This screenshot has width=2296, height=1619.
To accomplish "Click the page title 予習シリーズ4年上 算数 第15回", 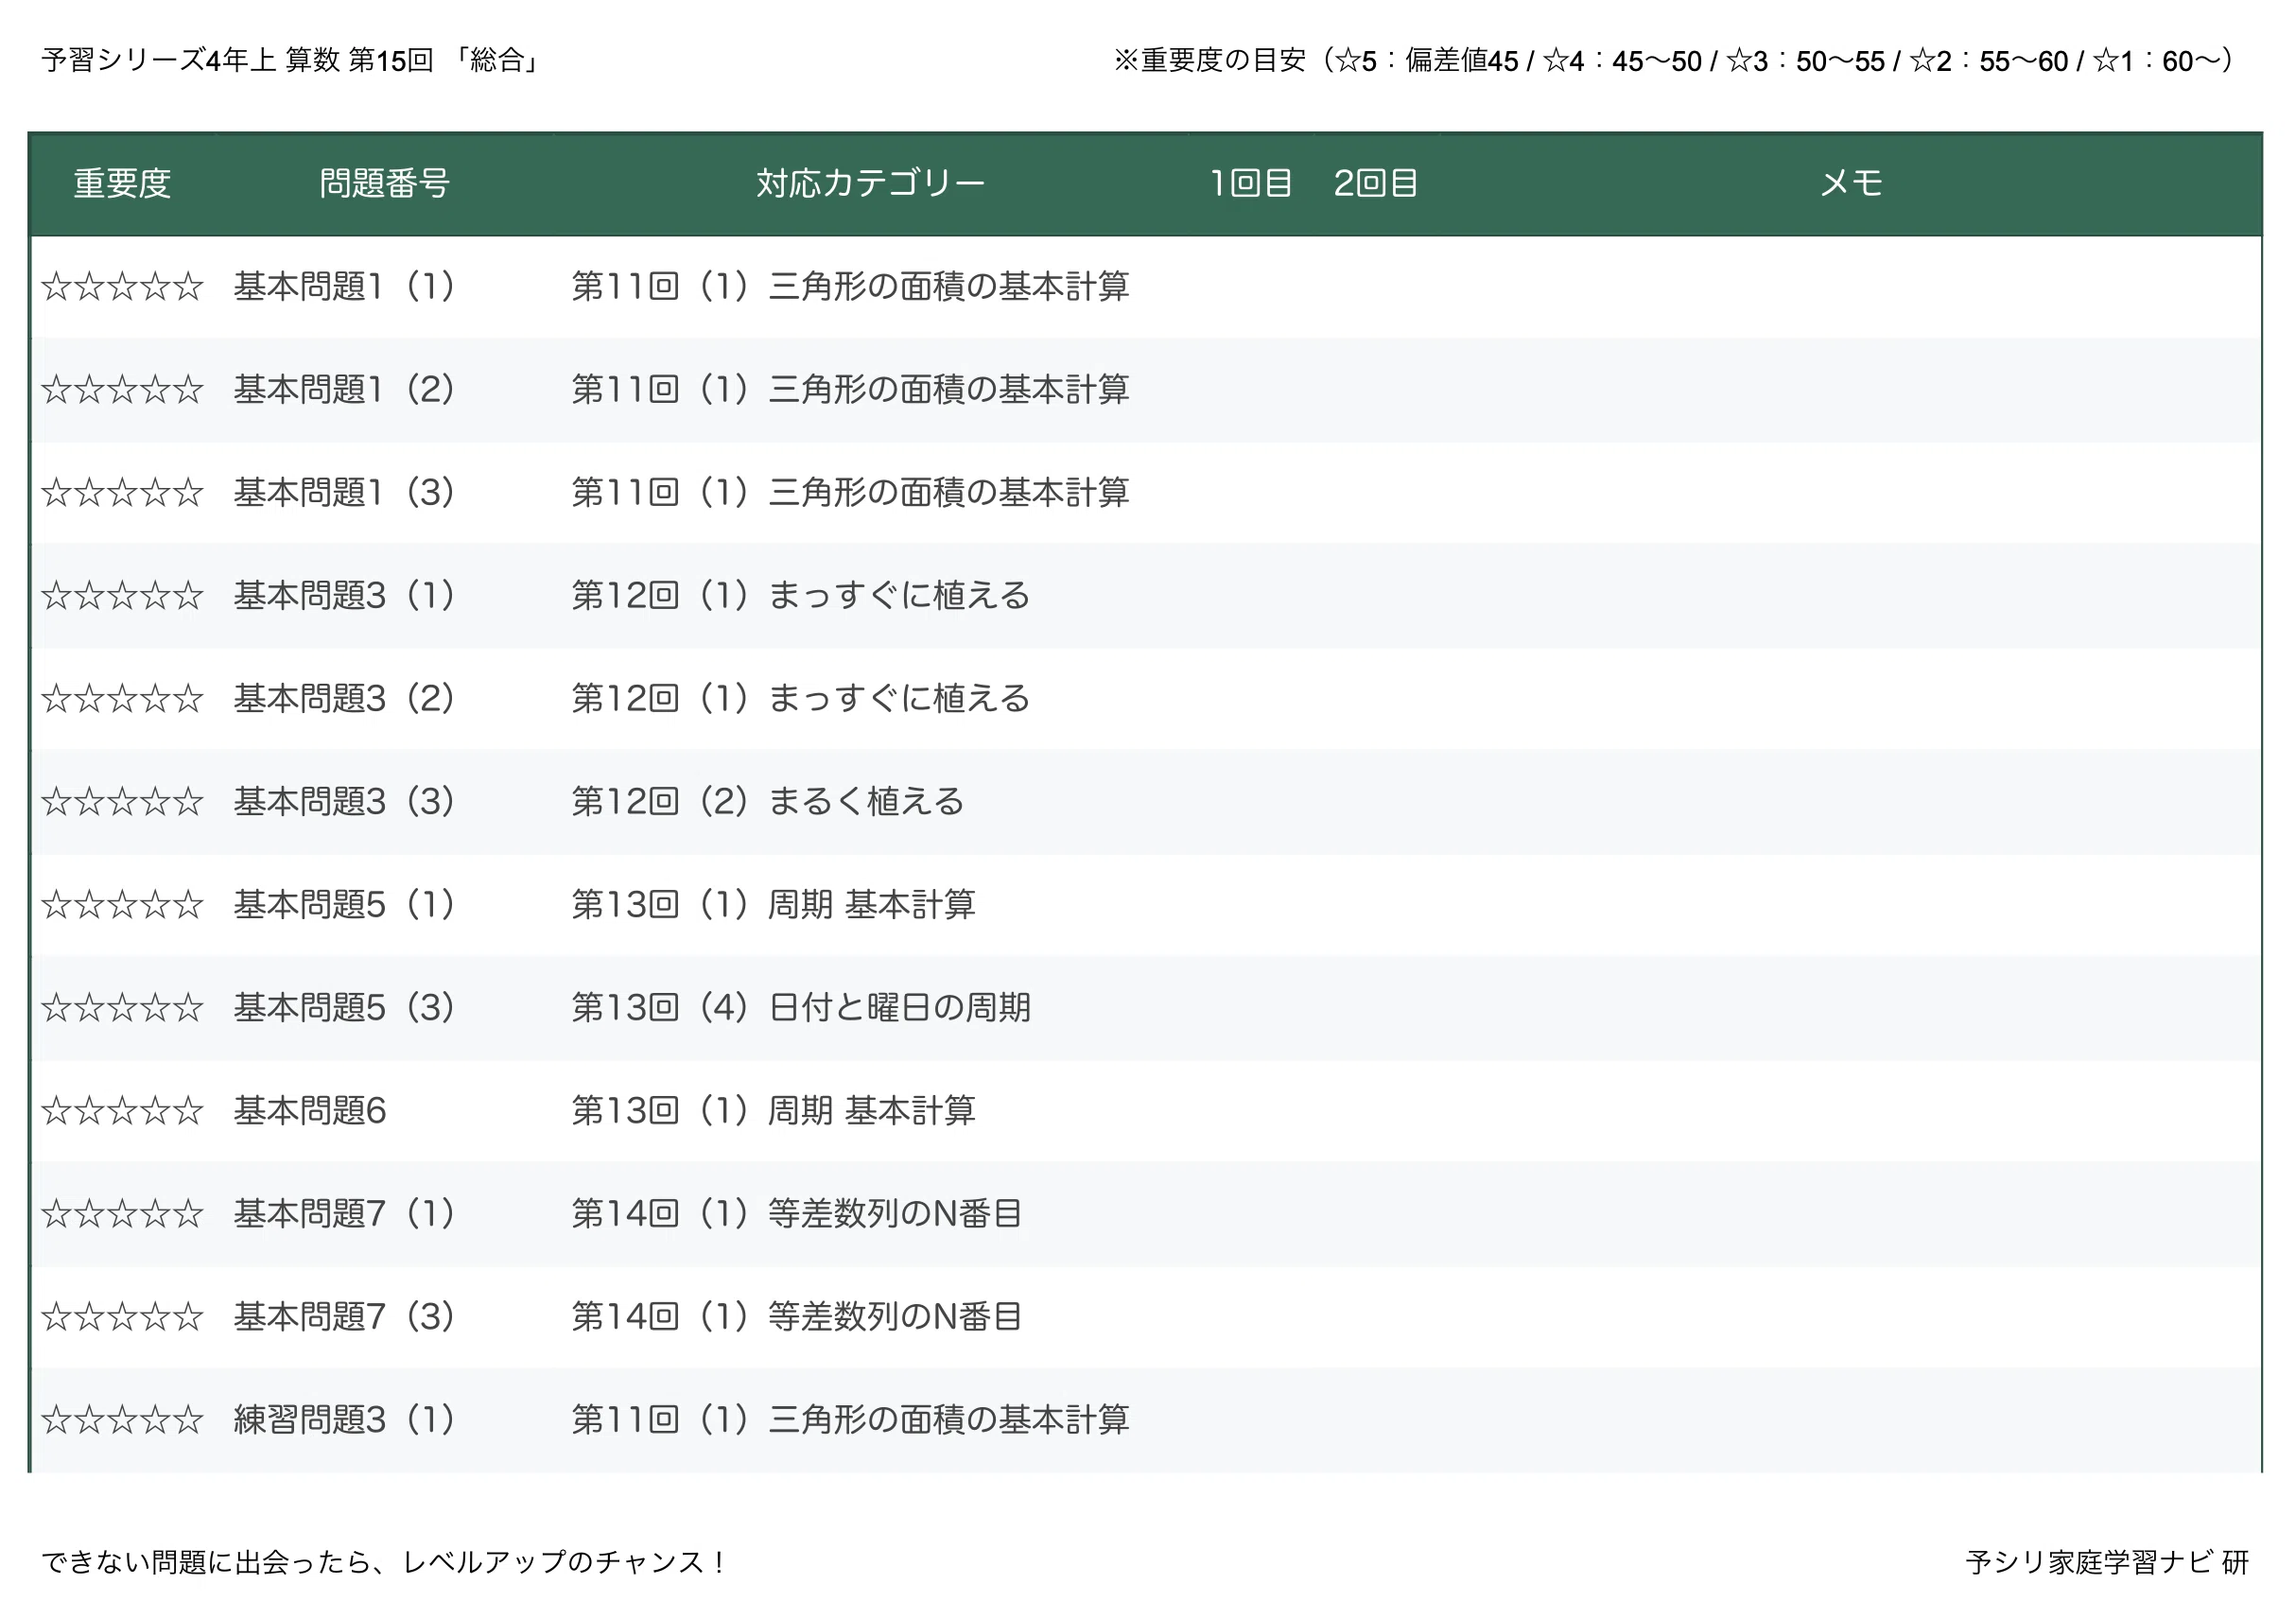I will point(291,61).
